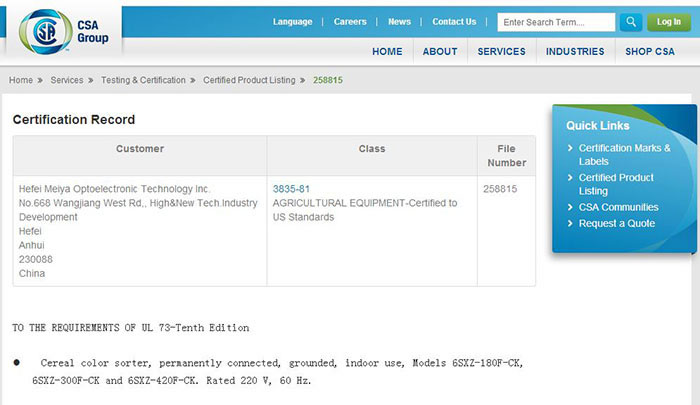700x405 pixels.
Task: Open Certification Marks & Labels quick link
Action: coord(624,154)
